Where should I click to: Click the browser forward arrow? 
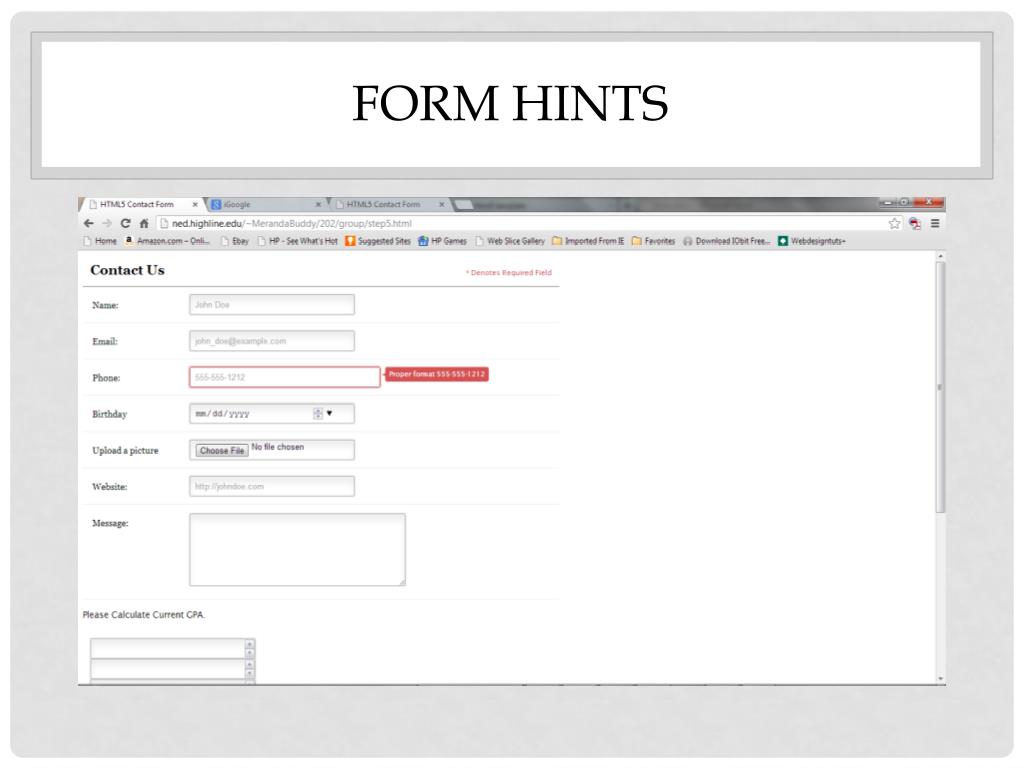pyautogui.click(x=107, y=223)
